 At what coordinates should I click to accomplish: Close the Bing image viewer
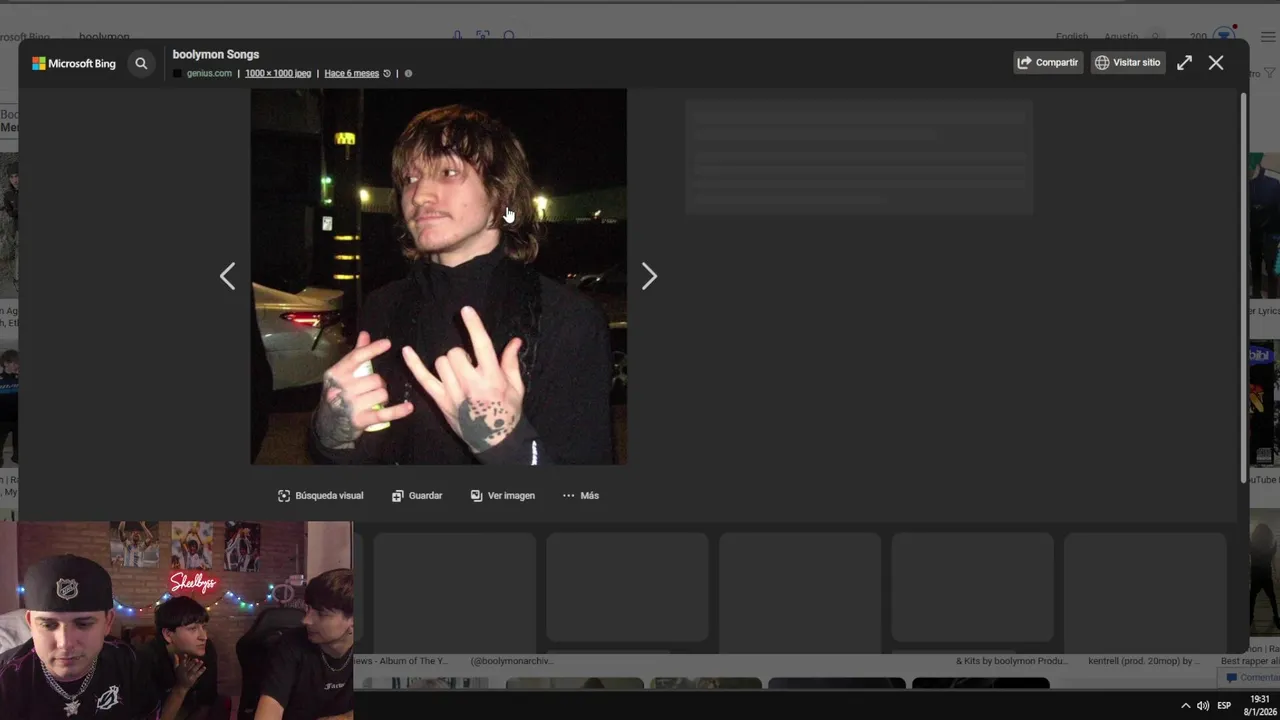point(1216,62)
